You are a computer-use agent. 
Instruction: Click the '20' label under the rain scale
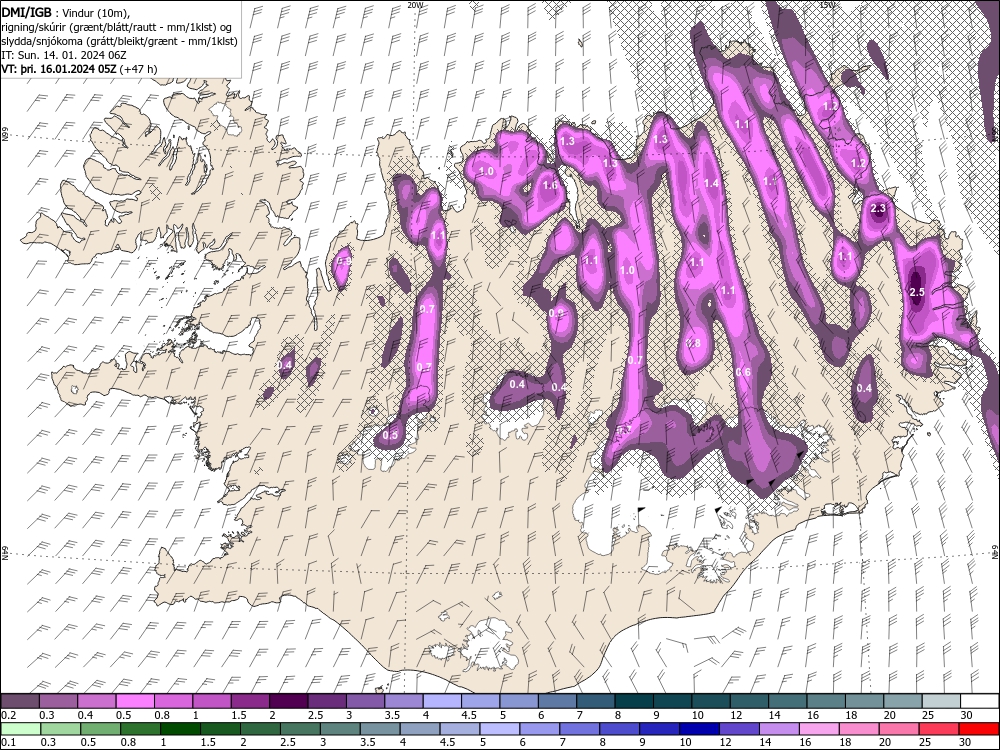pos(885,743)
